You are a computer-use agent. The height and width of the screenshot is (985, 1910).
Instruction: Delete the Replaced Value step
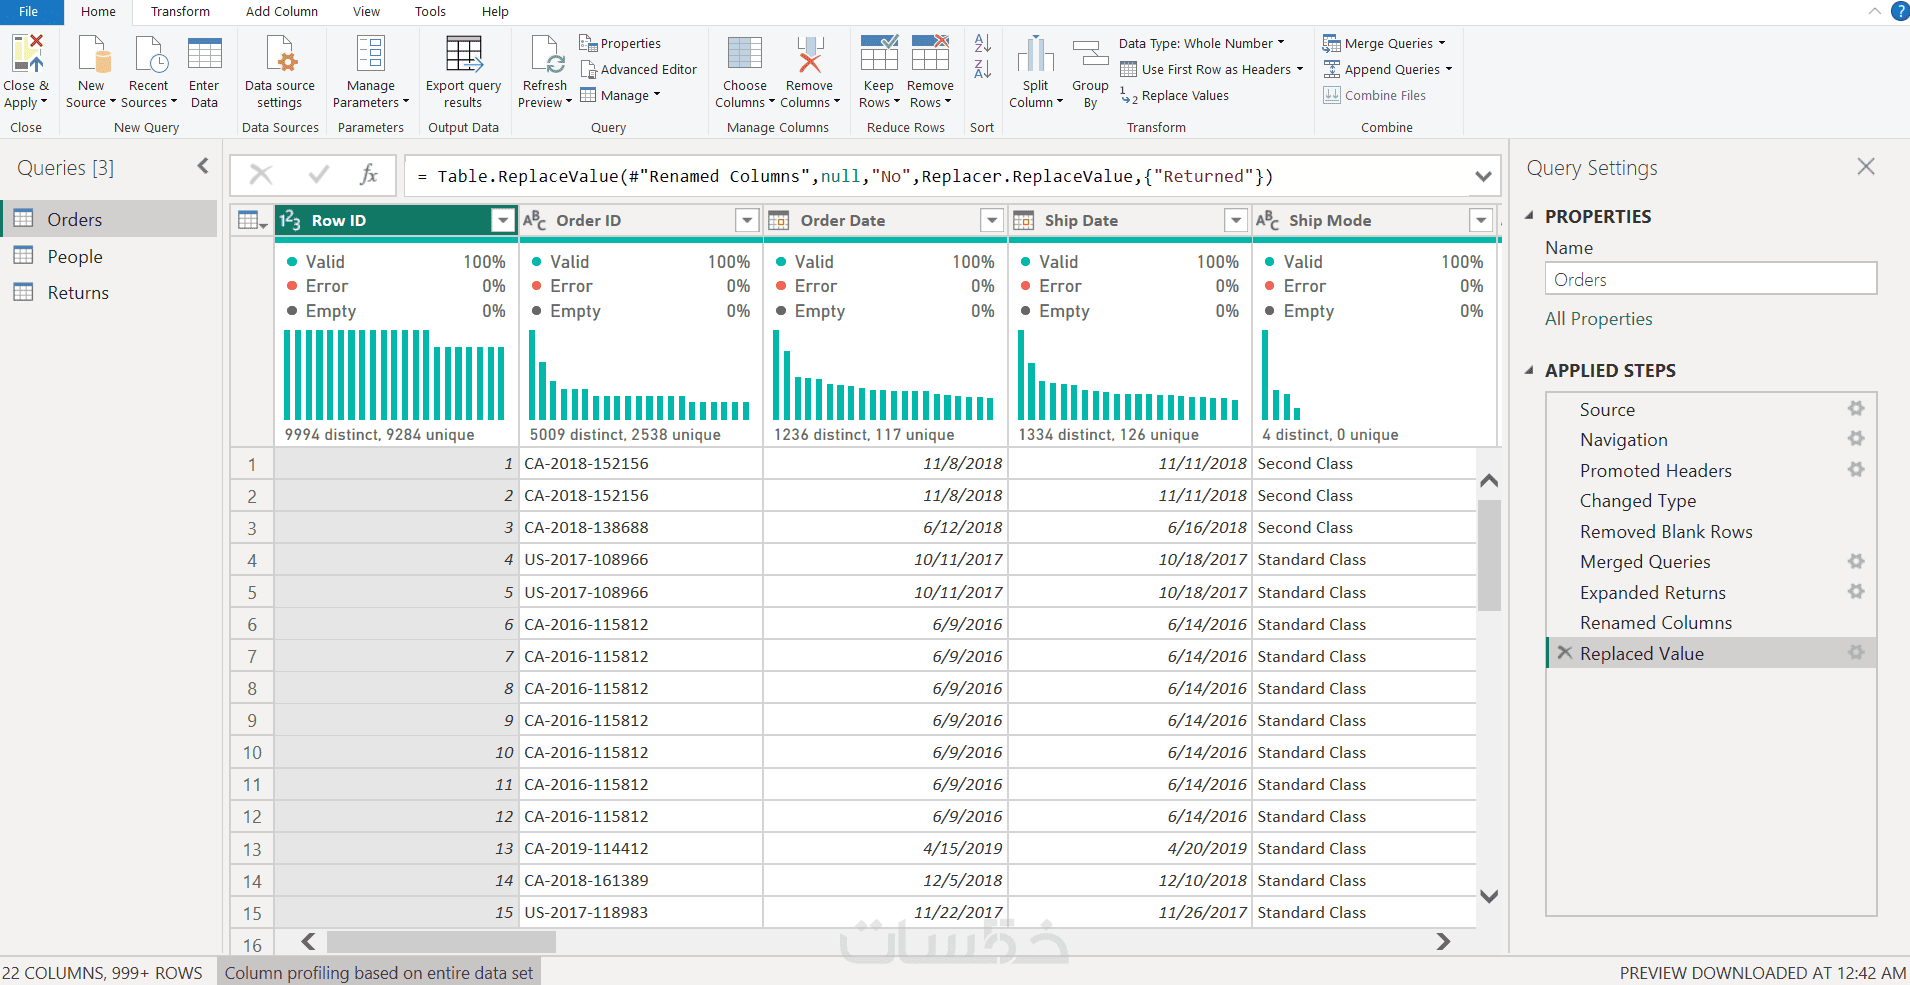click(x=1565, y=653)
